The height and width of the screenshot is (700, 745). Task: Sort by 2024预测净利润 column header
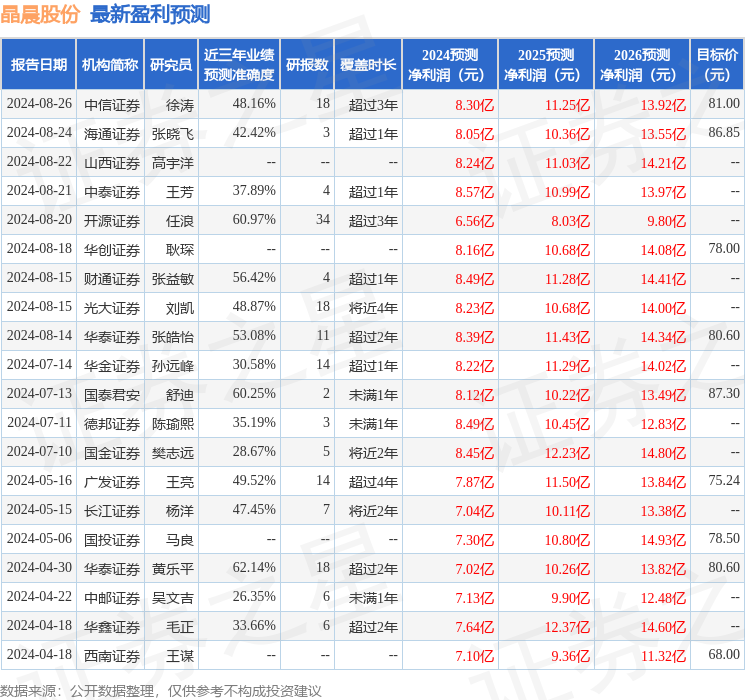(x=450, y=65)
